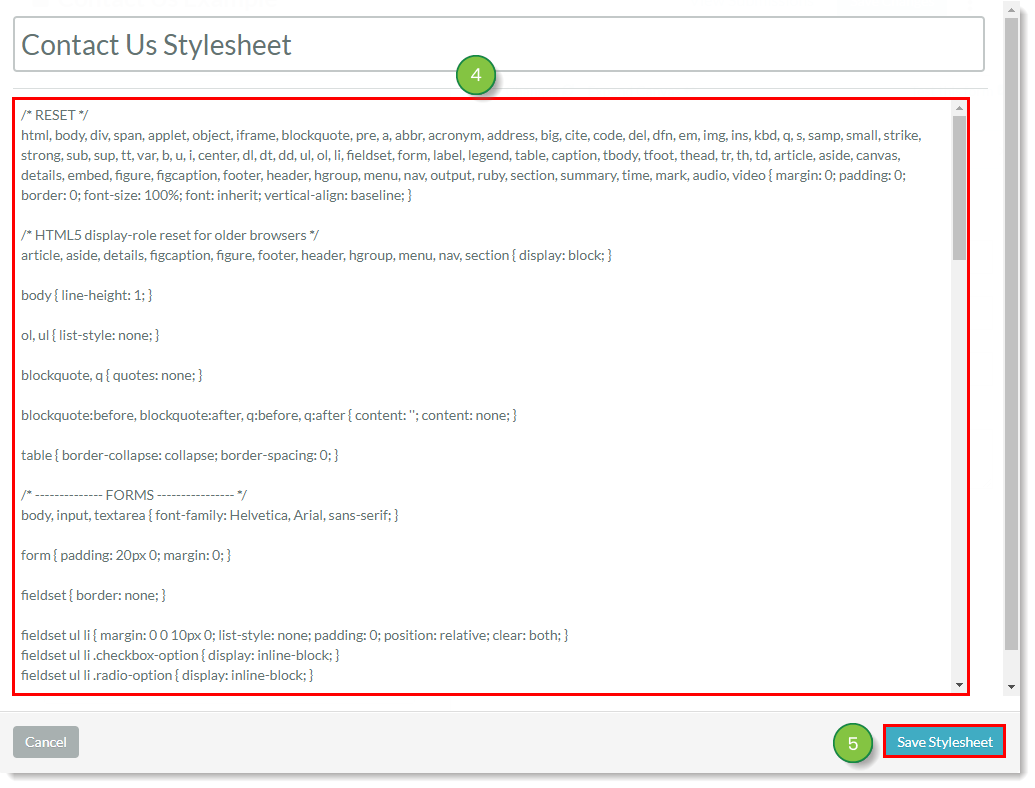
Task: Click the Cancel button
Action: (46, 742)
